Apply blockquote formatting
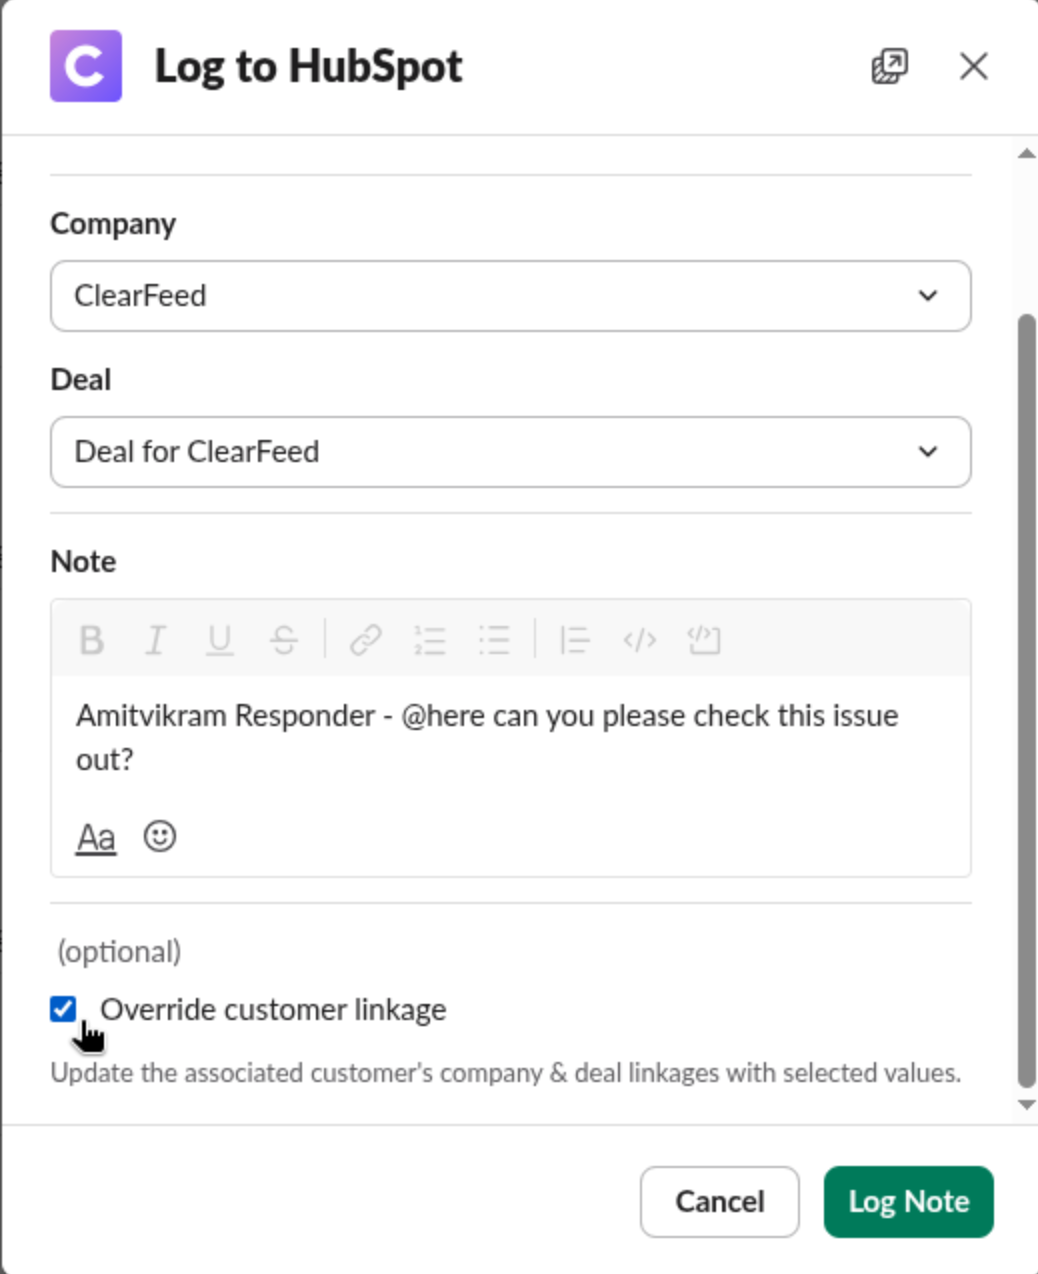 [575, 640]
